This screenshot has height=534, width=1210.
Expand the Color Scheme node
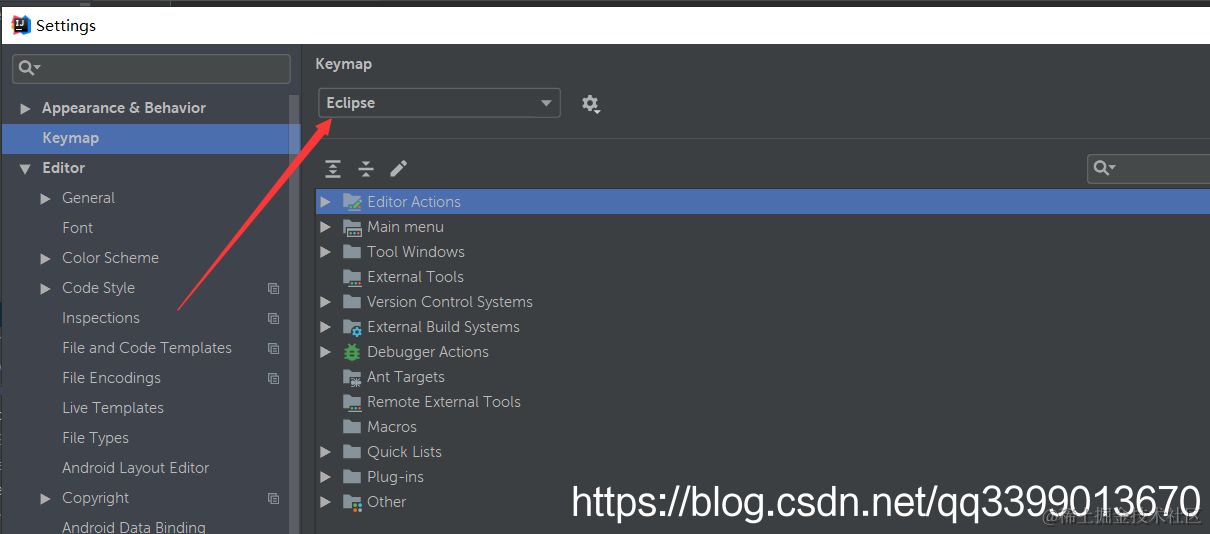coord(45,258)
